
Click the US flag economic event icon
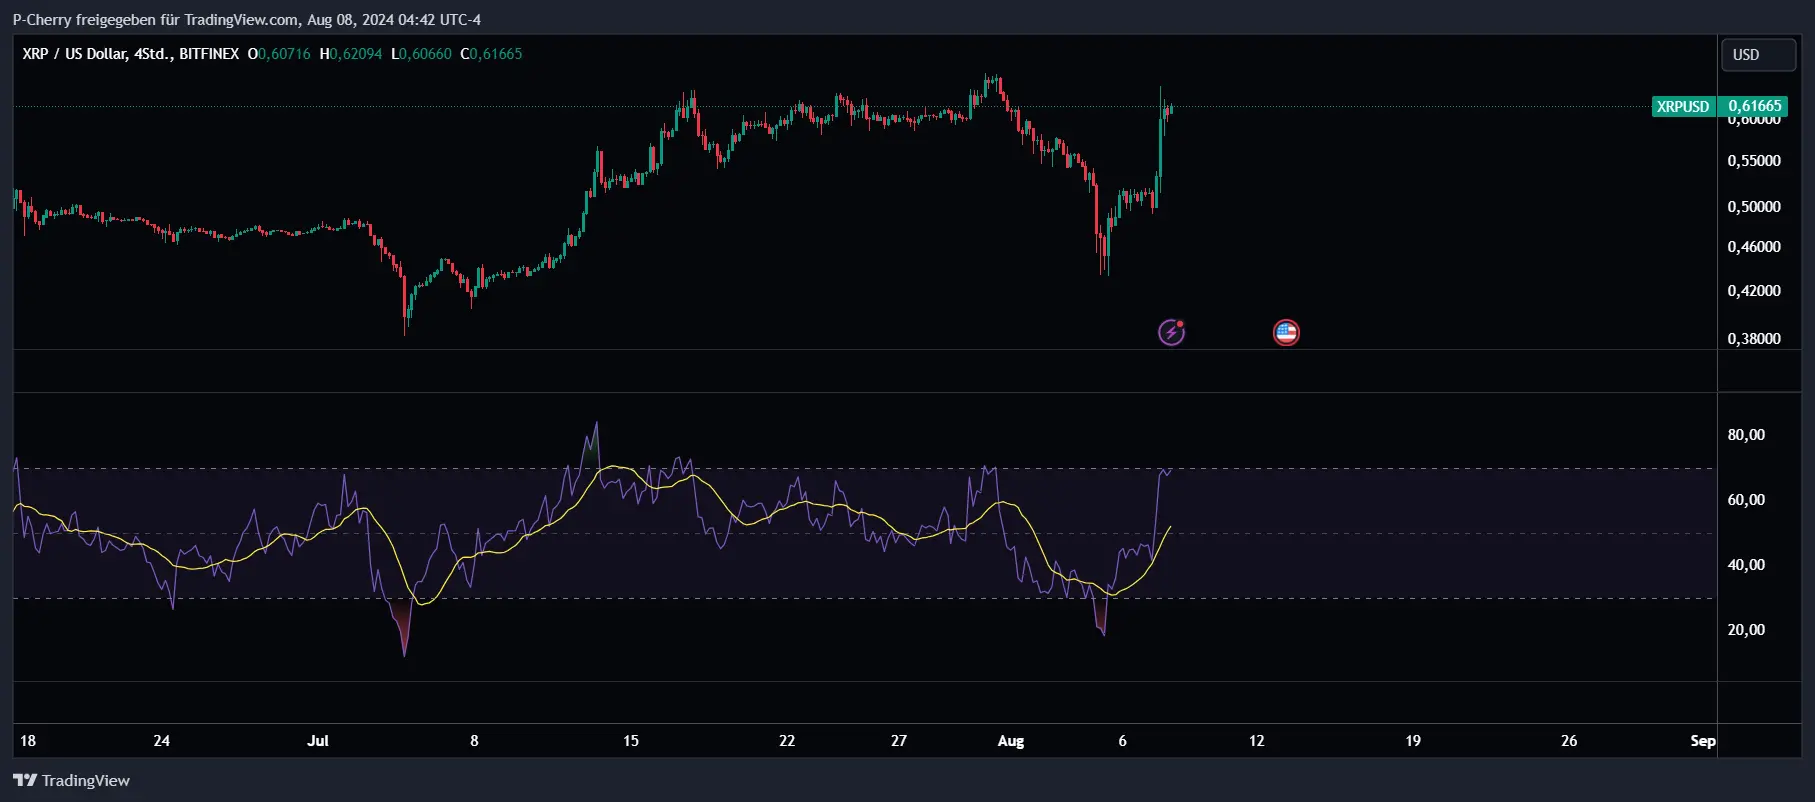(1286, 332)
